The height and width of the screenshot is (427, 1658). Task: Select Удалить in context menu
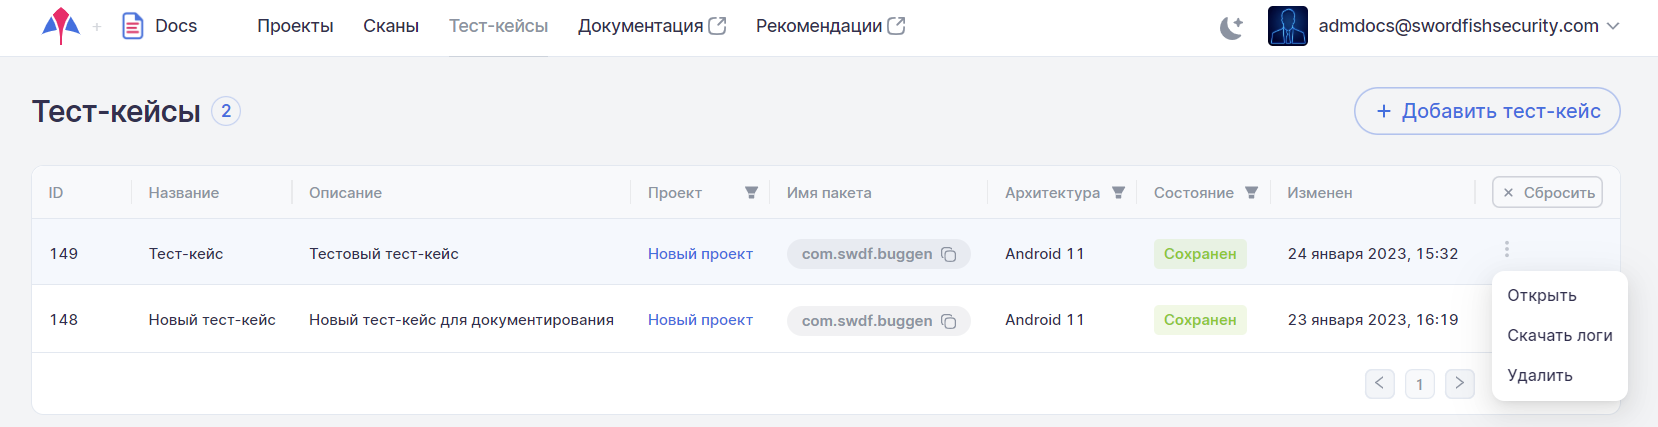point(1539,376)
